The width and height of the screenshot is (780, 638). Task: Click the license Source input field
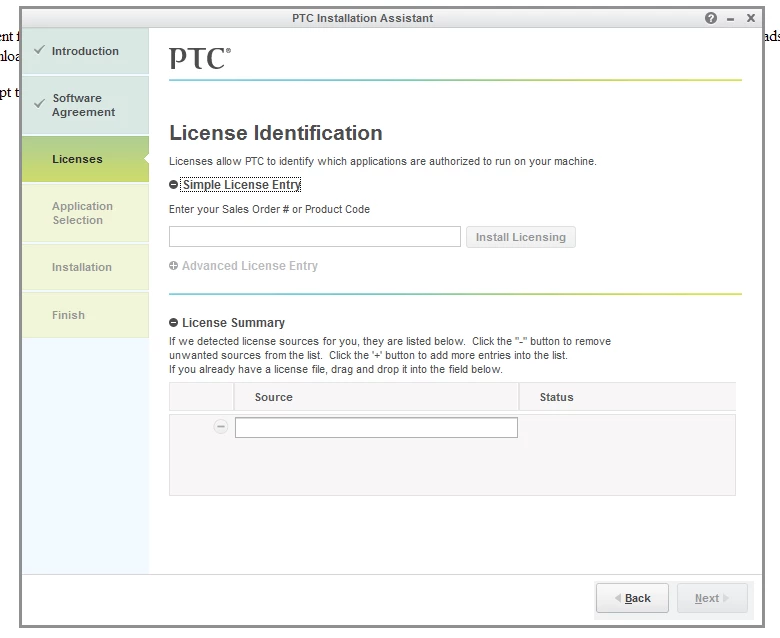(x=376, y=428)
